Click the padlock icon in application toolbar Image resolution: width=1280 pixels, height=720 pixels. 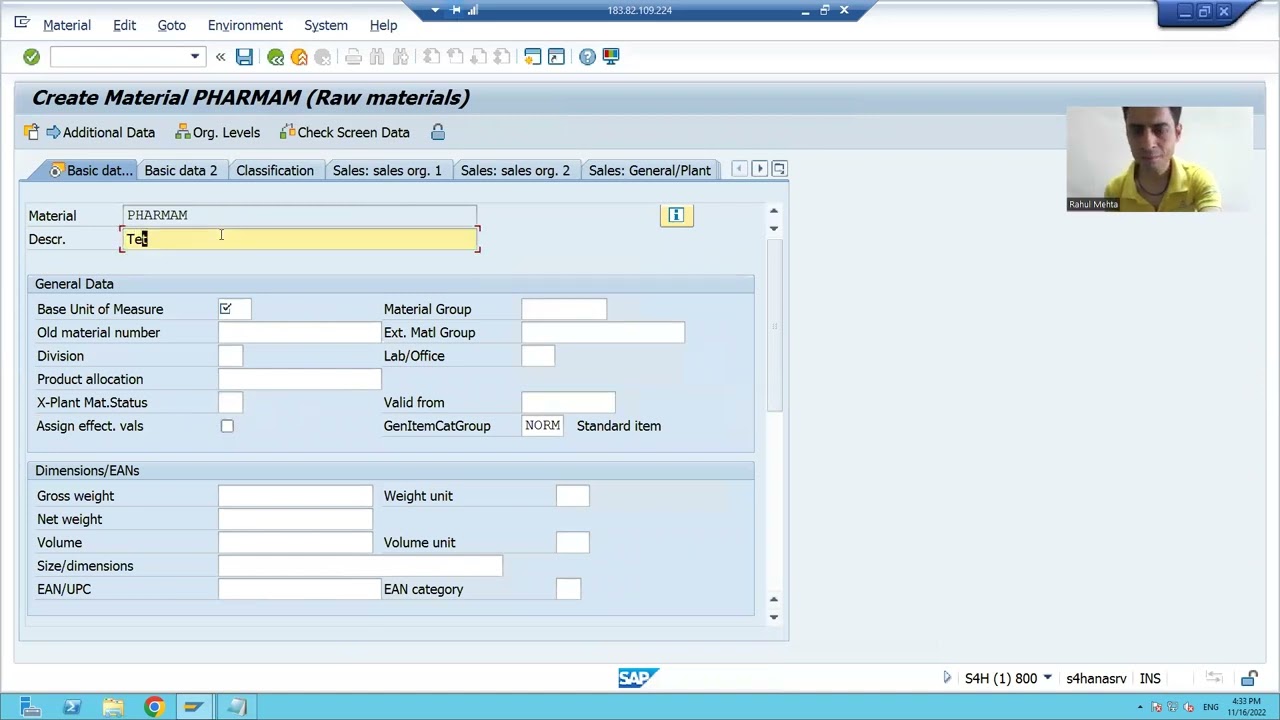(437, 132)
